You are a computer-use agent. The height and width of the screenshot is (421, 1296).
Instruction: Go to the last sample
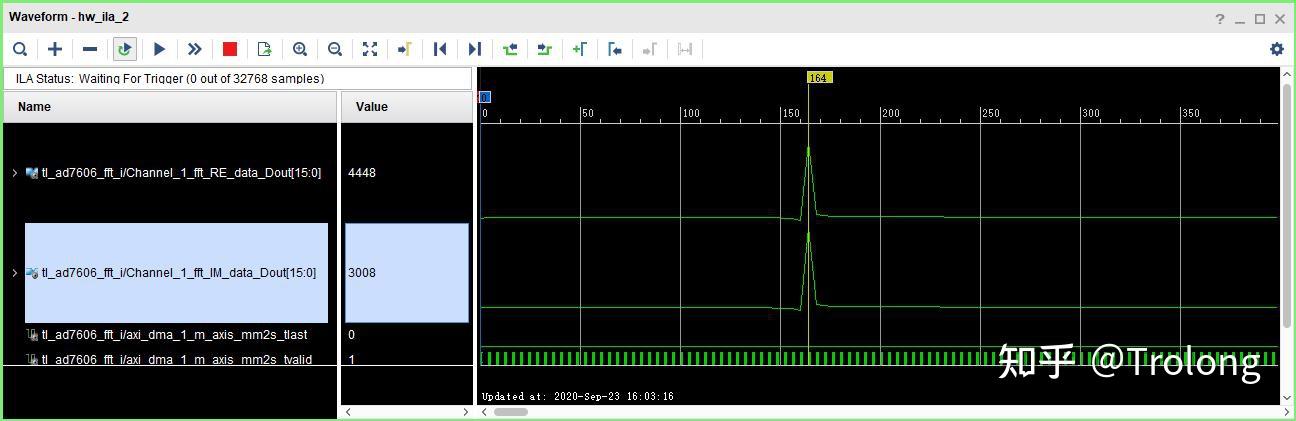(x=475, y=49)
